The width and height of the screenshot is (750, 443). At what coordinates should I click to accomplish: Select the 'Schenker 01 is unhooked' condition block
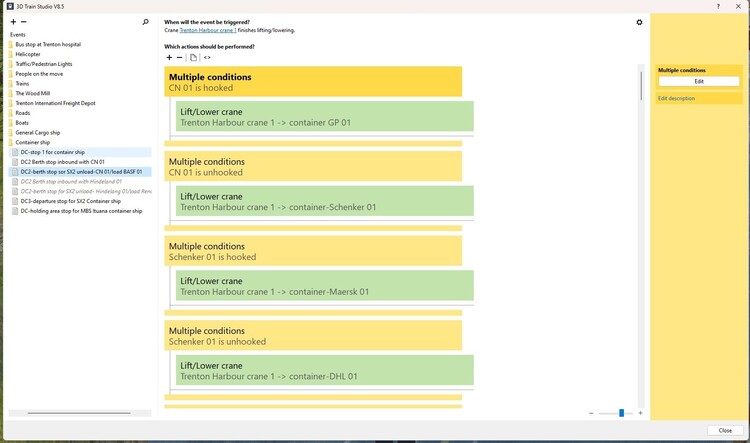click(313, 336)
